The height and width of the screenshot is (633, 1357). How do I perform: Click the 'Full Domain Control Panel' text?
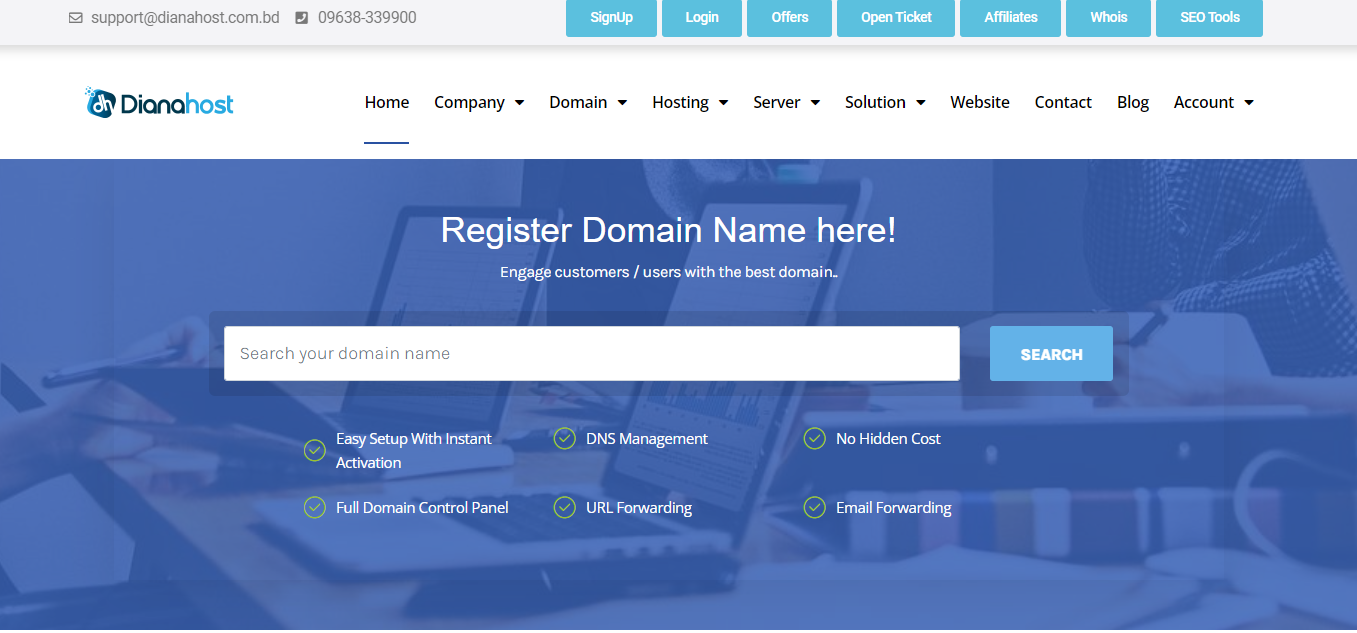pos(422,508)
